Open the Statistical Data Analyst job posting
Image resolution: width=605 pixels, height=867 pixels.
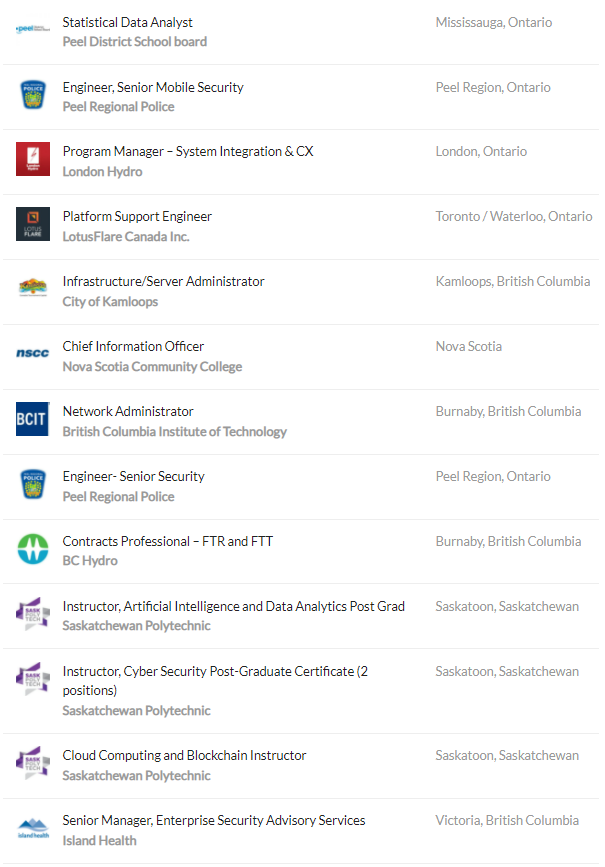click(128, 22)
